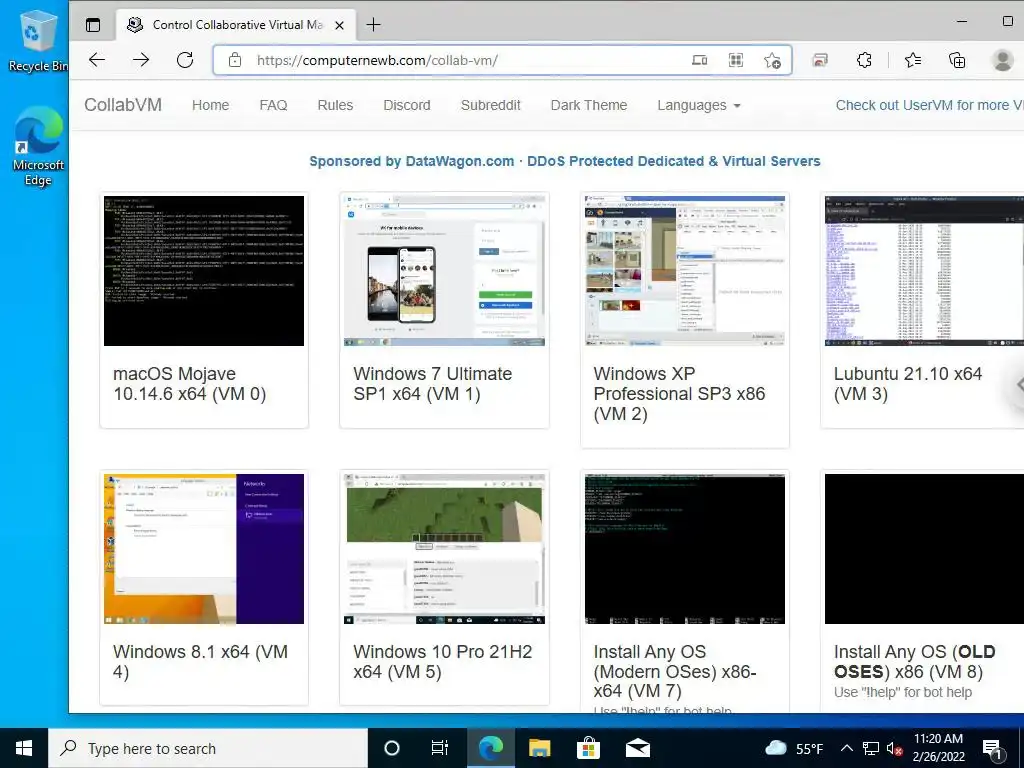Open the Windows XP Professional VM 2 thumbnail
1024x768 pixels.
coord(684,271)
